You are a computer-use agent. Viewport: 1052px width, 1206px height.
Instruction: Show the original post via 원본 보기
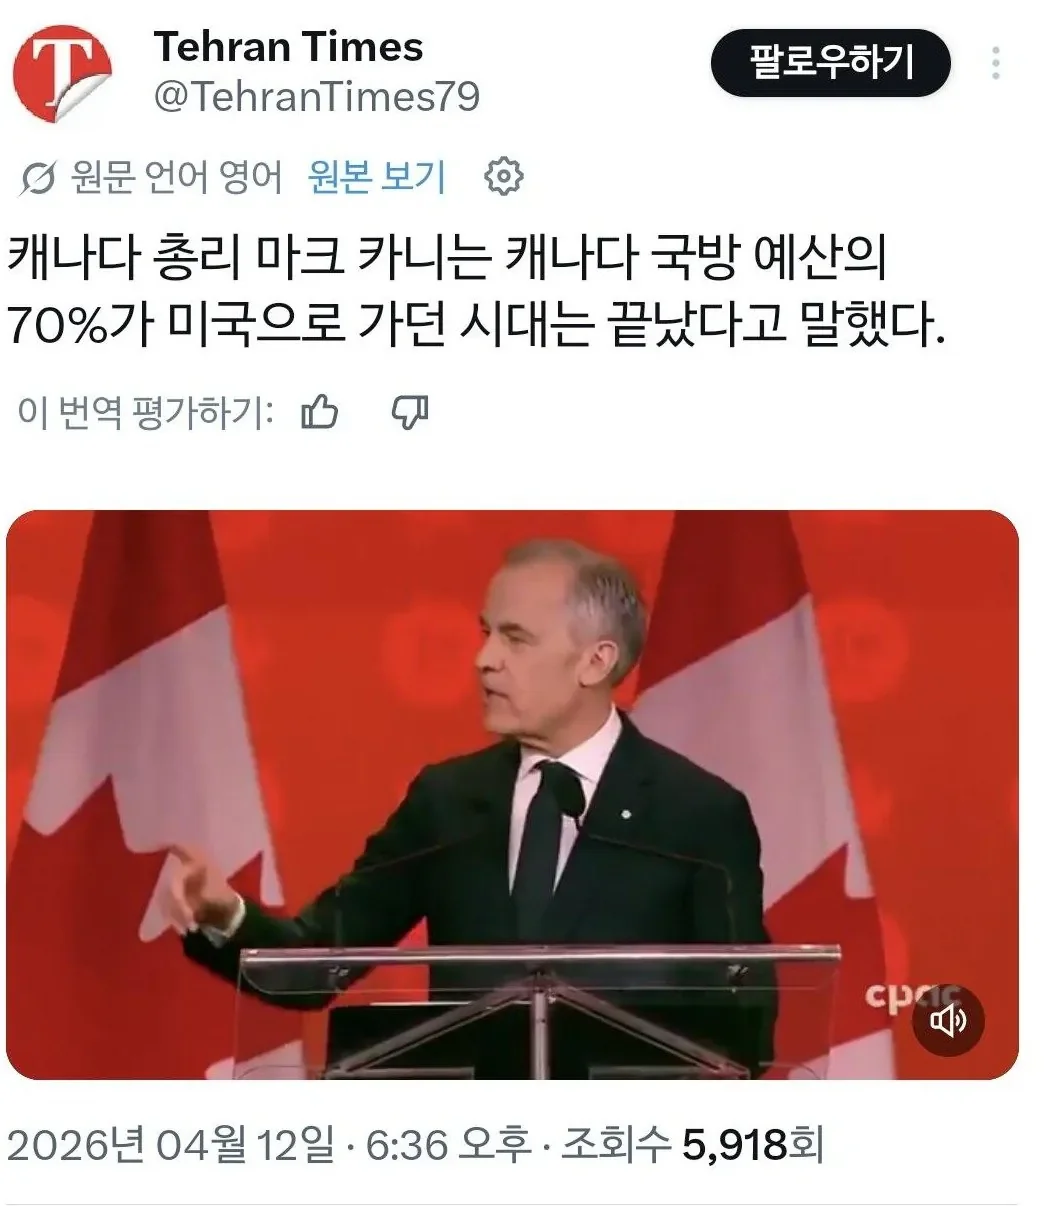377,177
